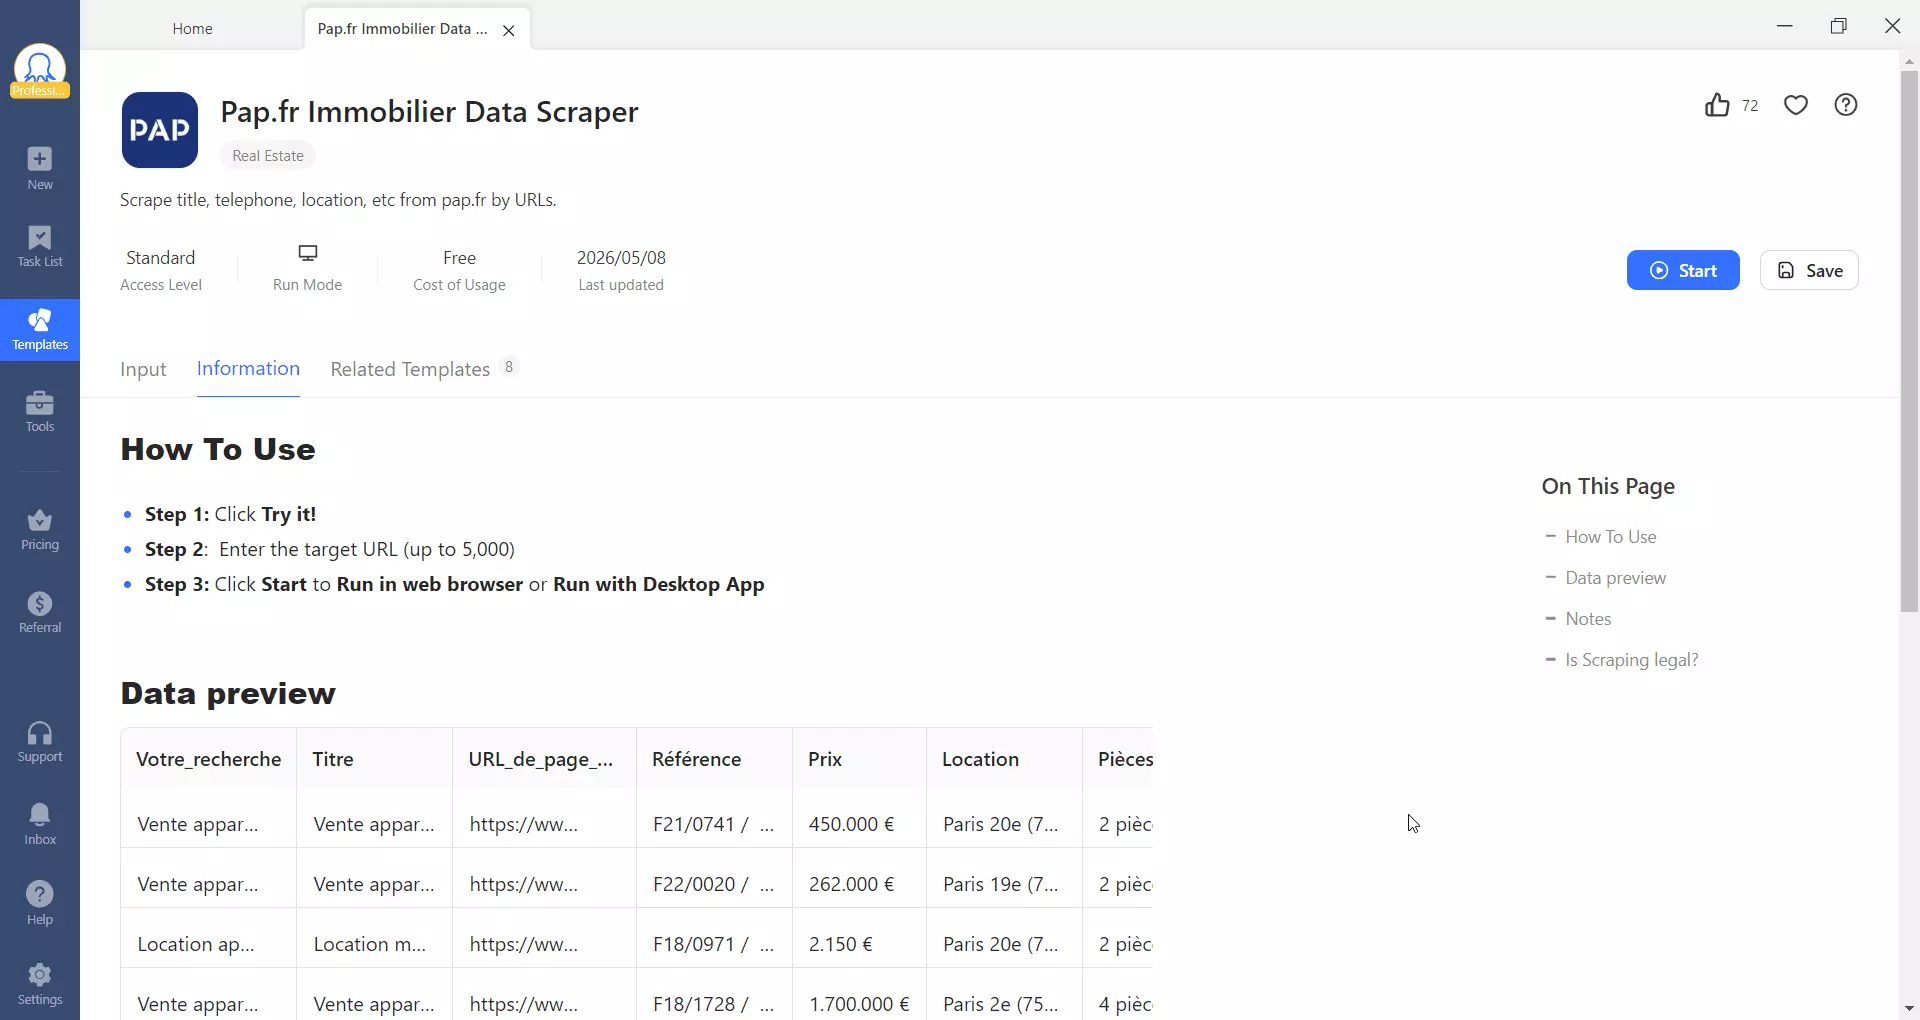Jump to Notes section link
Image resolution: width=1920 pixels, height=1020 pixels.
pyautogui.click(x=1588, y=619)
